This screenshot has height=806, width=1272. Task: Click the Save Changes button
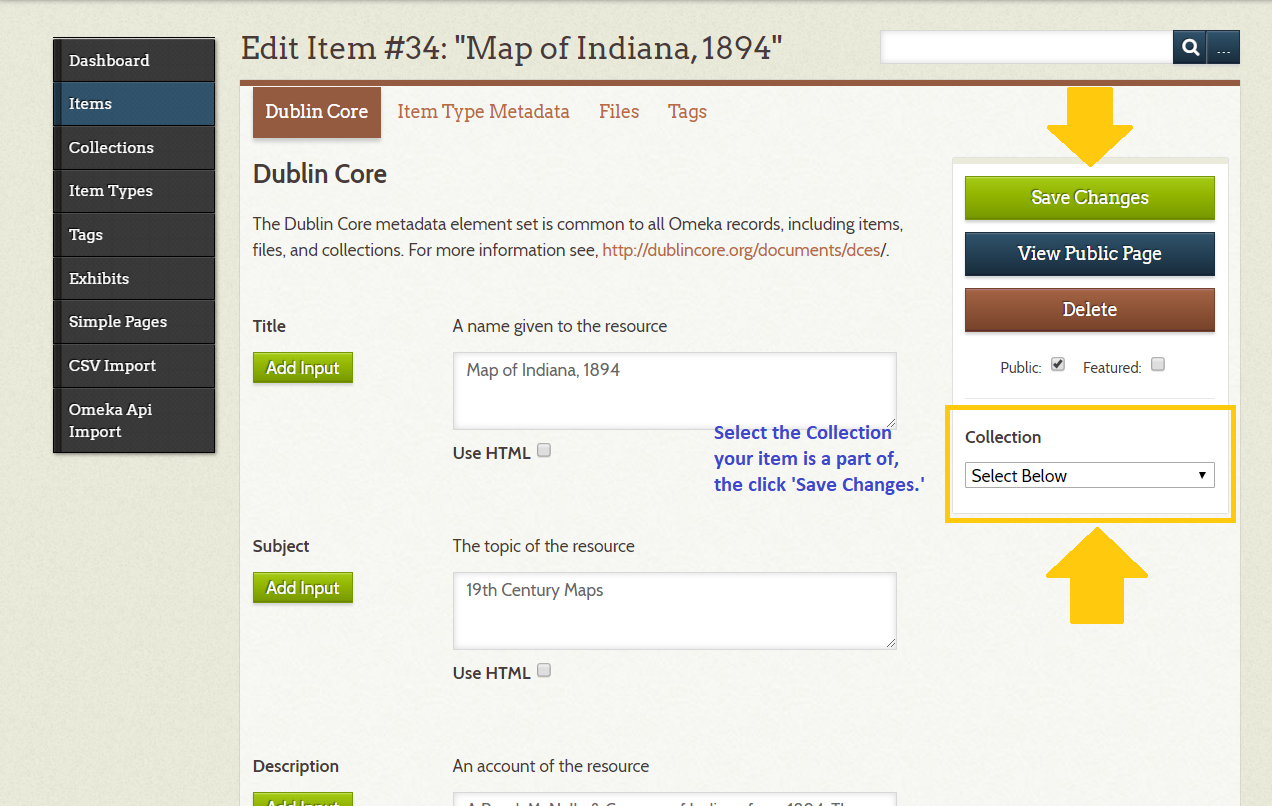pos(1090,198)
